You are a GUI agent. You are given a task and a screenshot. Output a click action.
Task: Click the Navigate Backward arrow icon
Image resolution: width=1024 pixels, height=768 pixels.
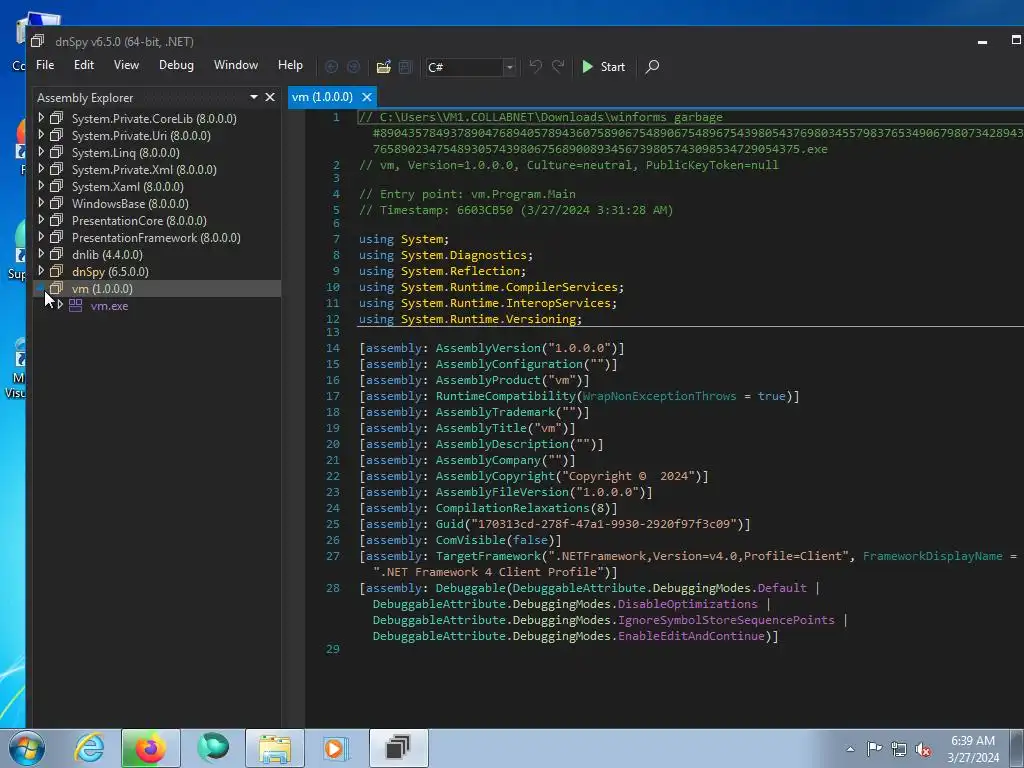point(331,67)
